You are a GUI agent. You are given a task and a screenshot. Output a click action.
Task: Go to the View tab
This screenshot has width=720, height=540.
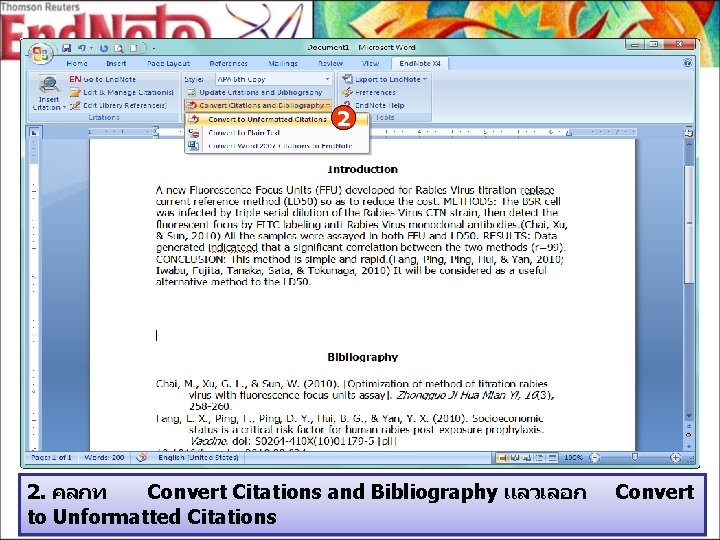tap(370, 63)
